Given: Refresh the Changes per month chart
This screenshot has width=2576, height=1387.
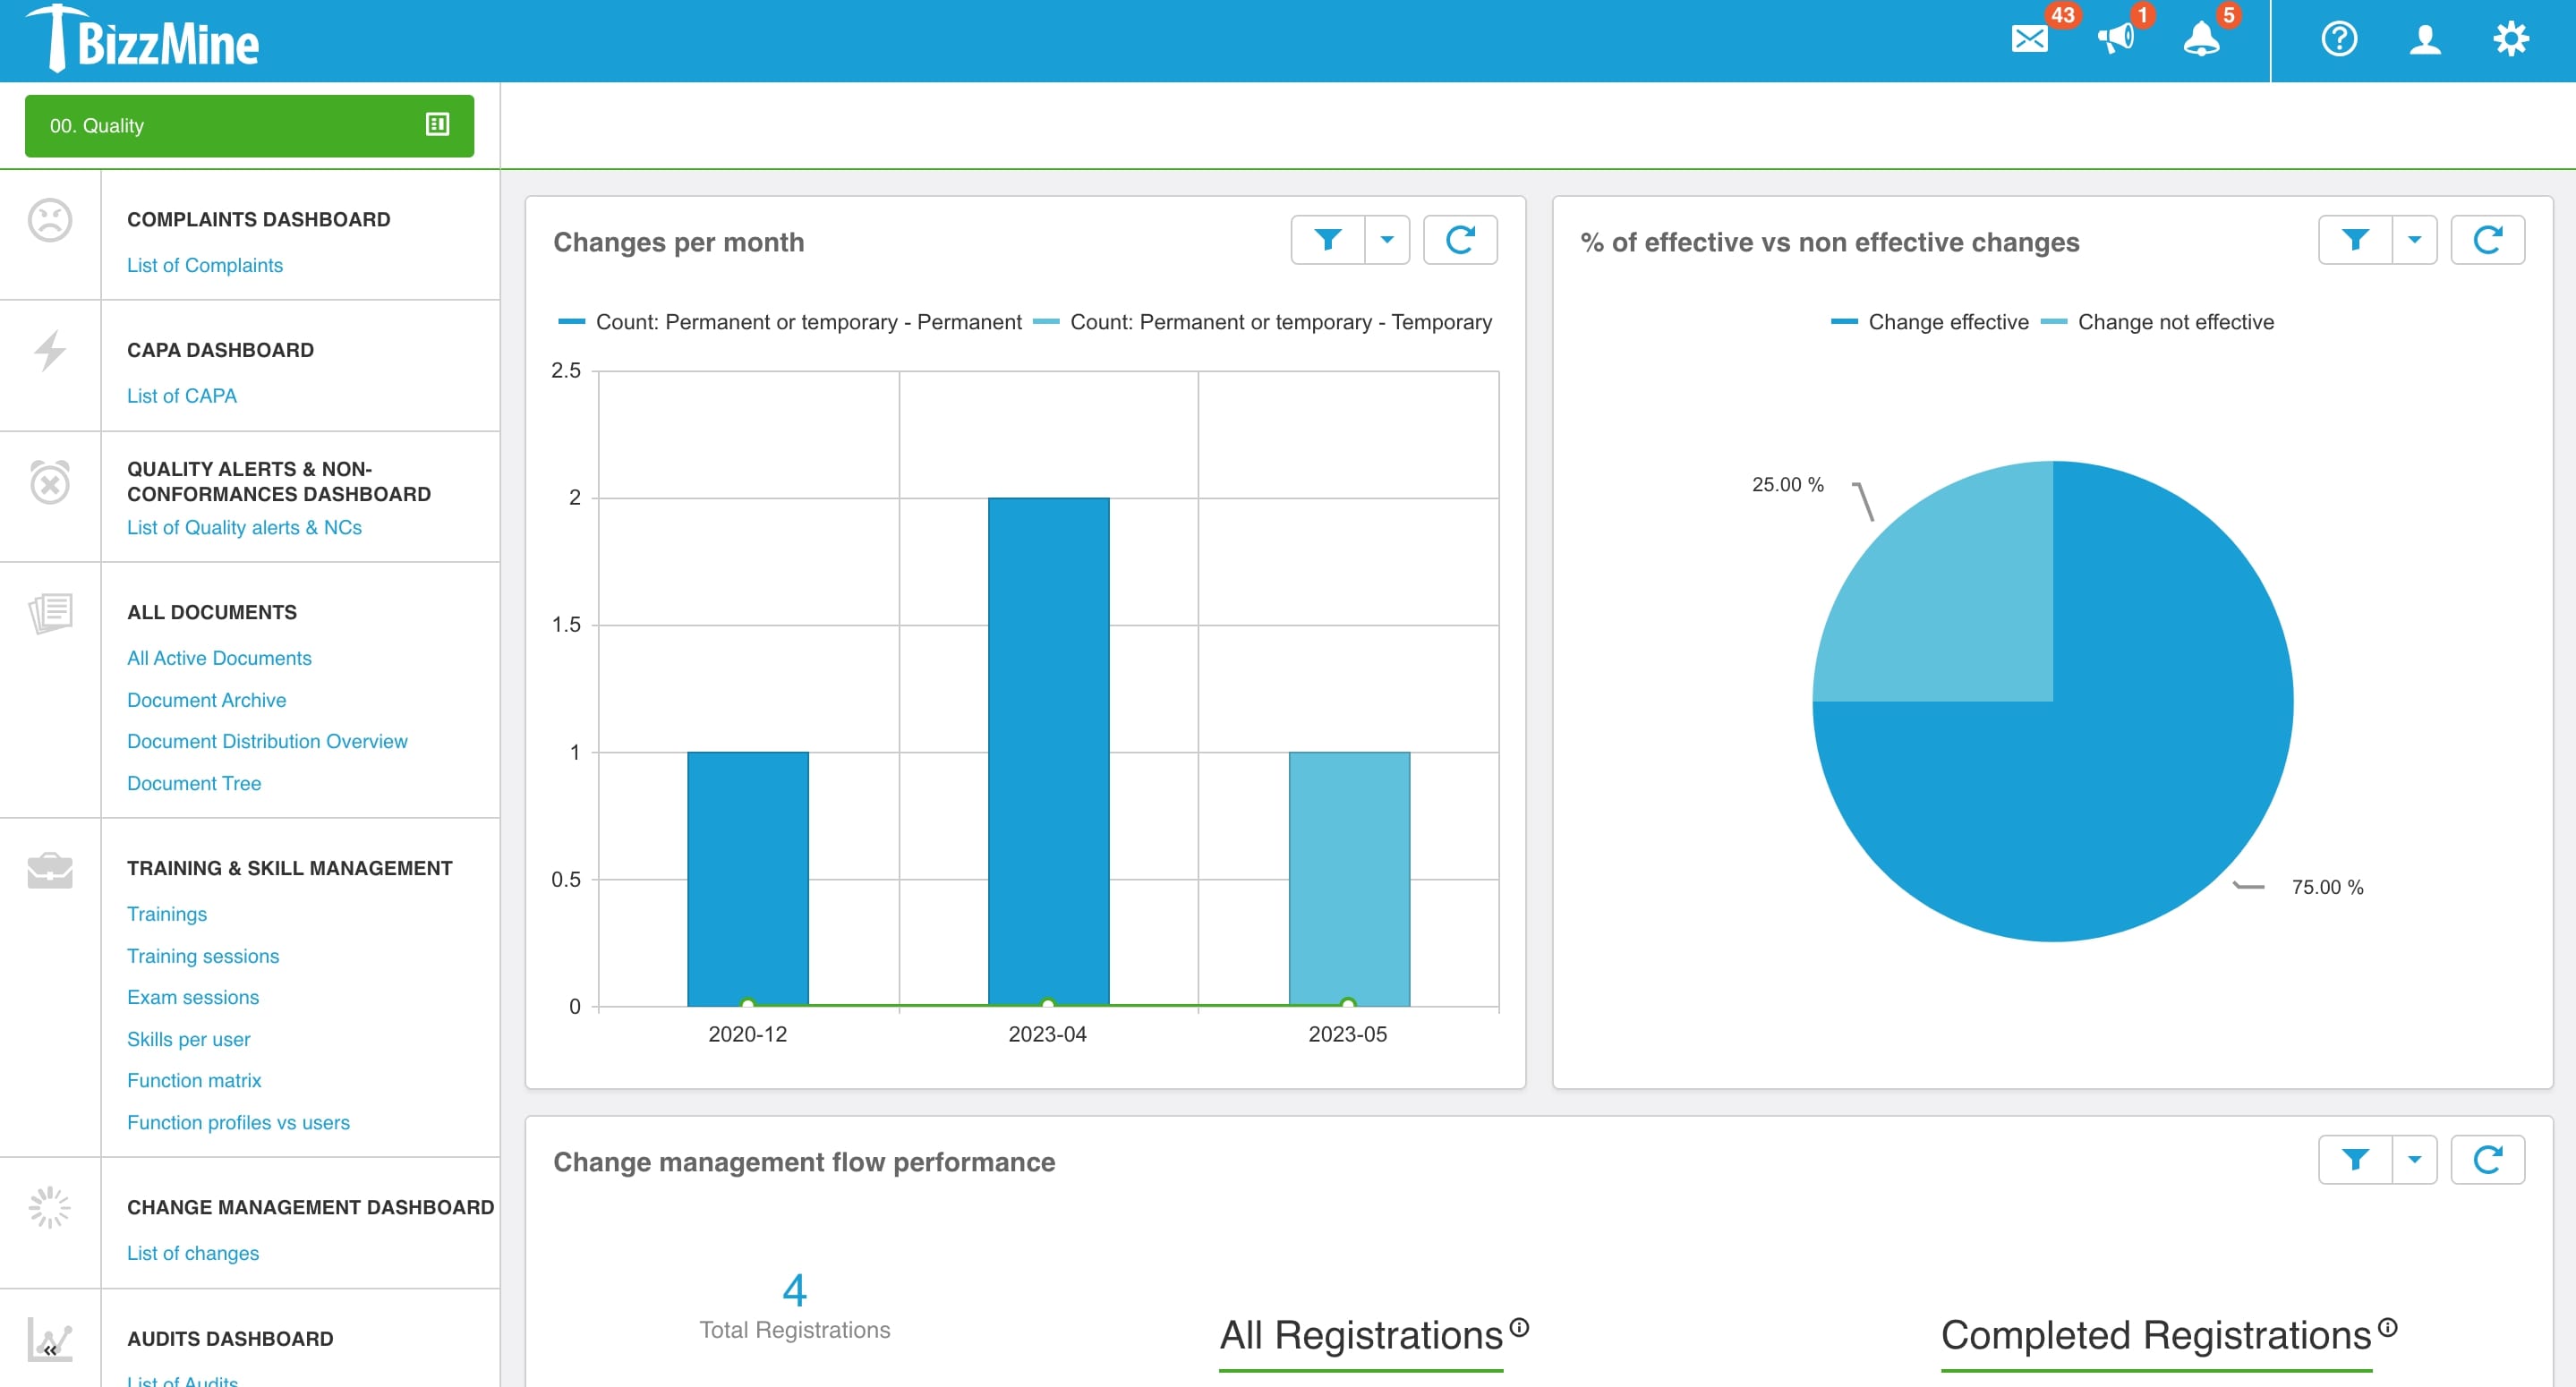Looking at the screenshot, I should pos(1461,239).
